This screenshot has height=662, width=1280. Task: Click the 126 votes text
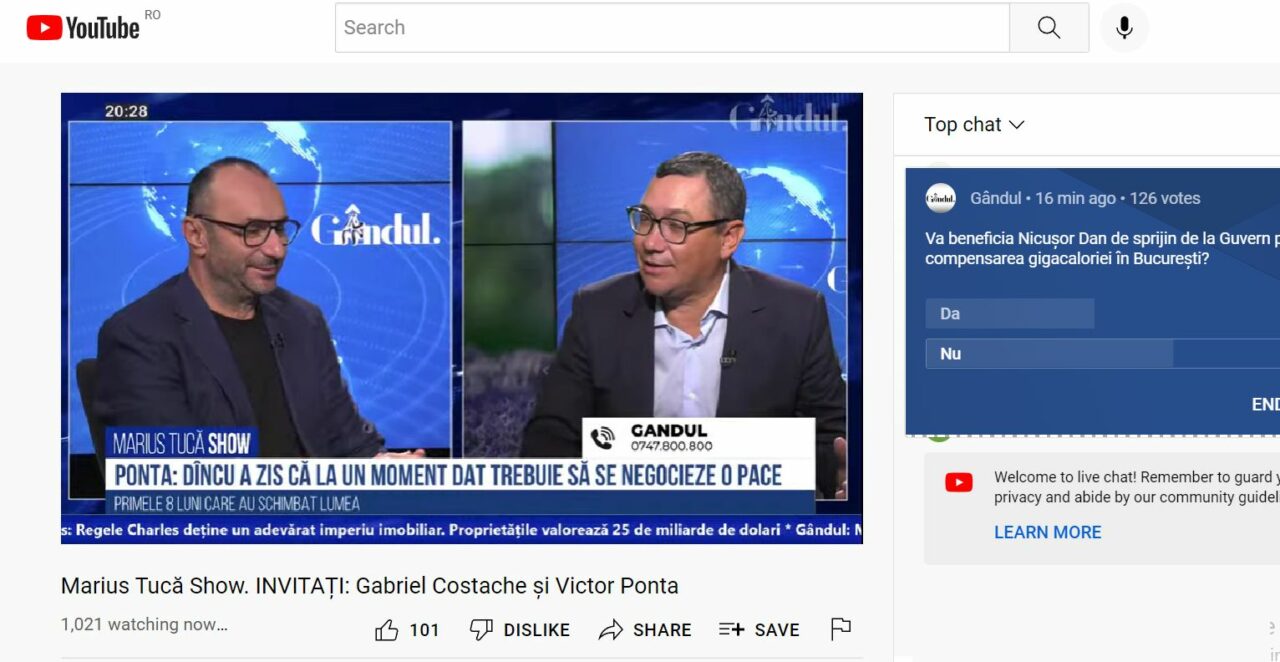click(1165, 198)
